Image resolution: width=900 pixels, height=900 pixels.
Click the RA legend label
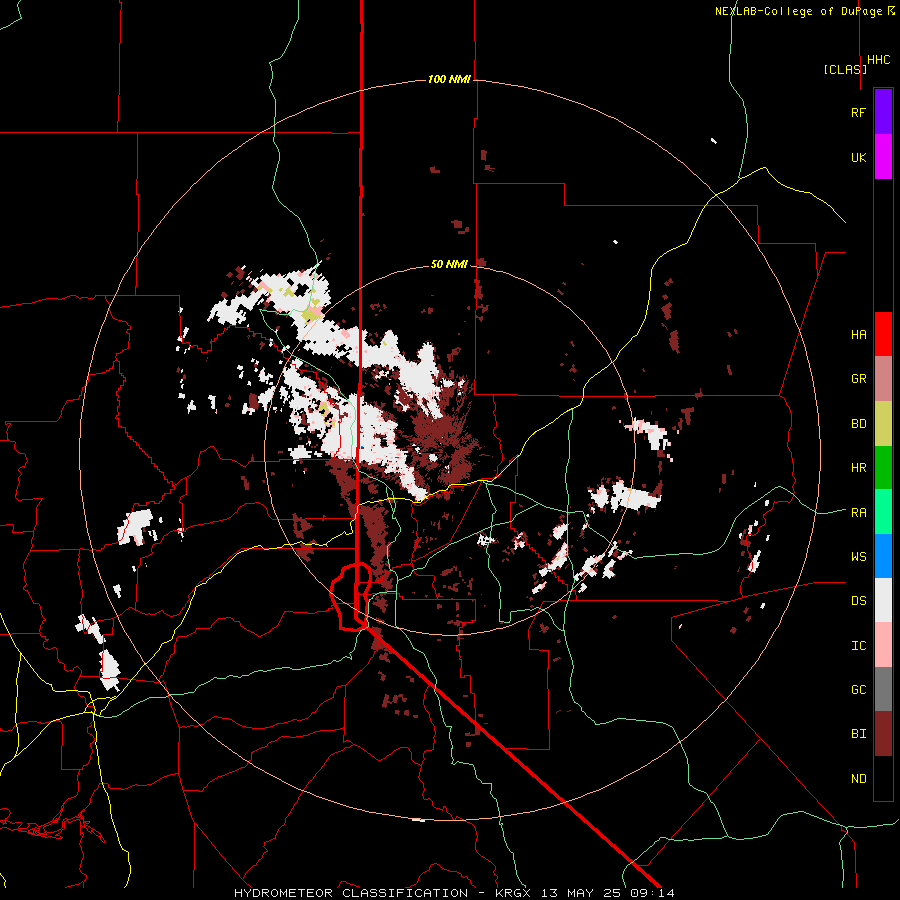pyautogui.click(x=858, y=513)
